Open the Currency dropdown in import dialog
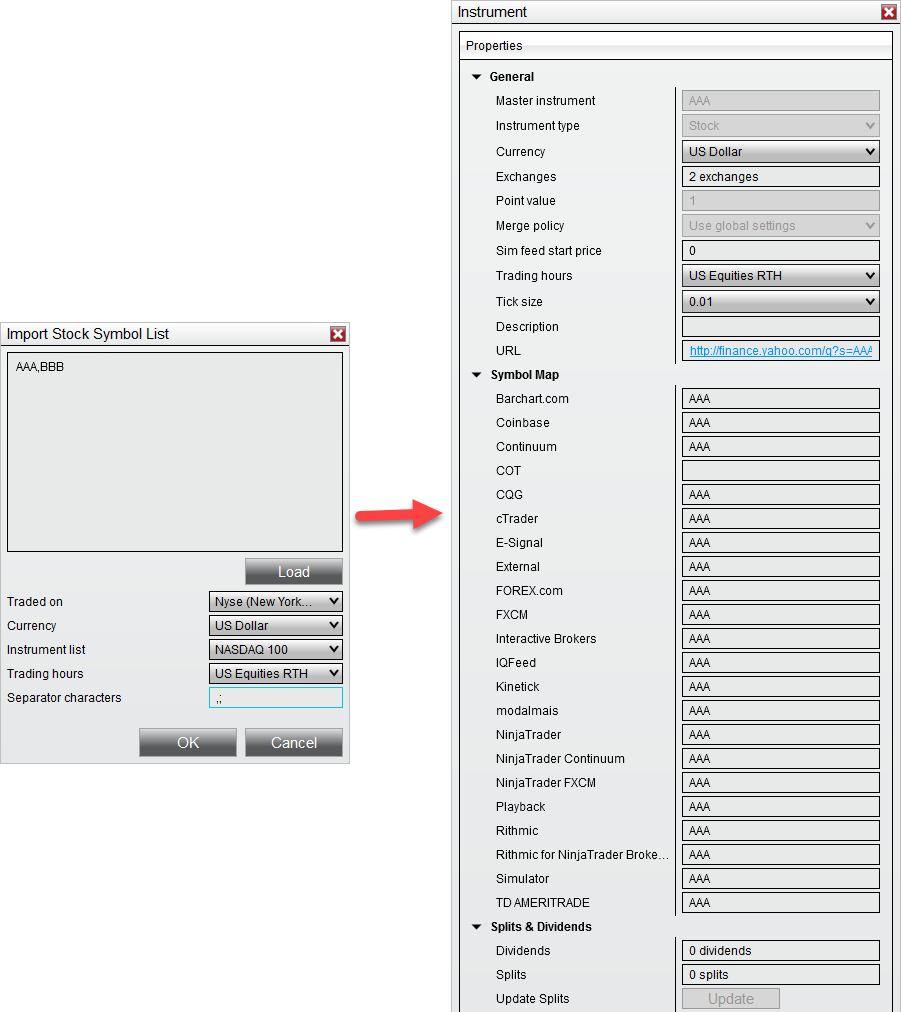 click(x=276, y=625)
